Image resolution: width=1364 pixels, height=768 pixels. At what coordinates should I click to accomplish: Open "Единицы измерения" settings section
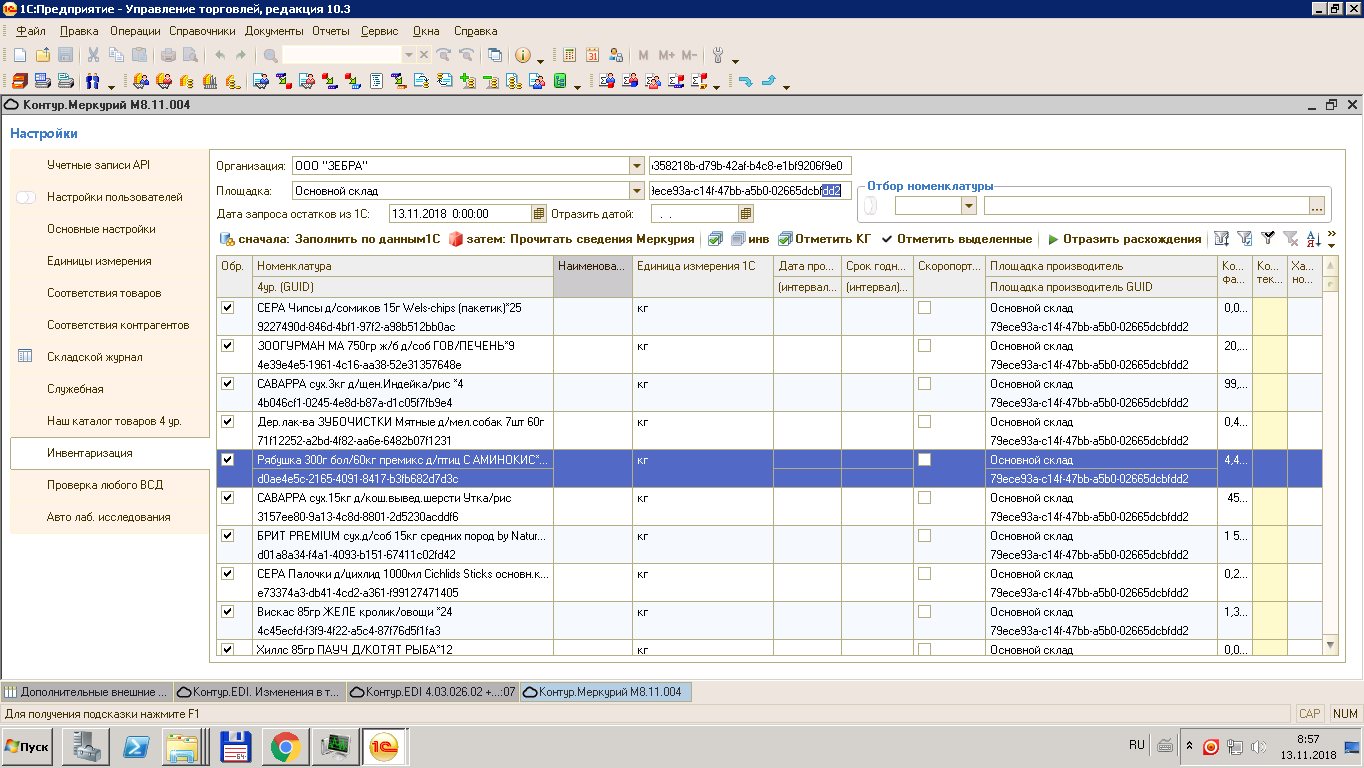click(99, 261)
